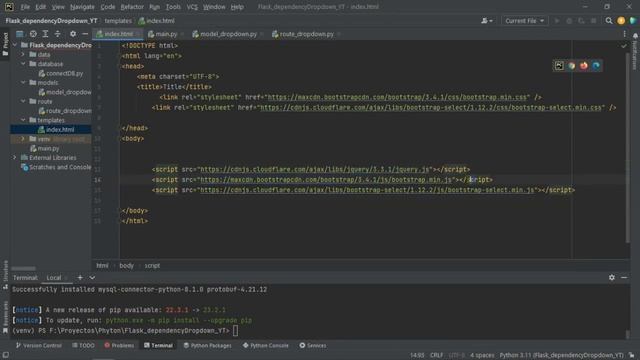The height and width of the screenshot is (360, 640).
Task: Switch to main.py editor tab
Action: [166, 34]
